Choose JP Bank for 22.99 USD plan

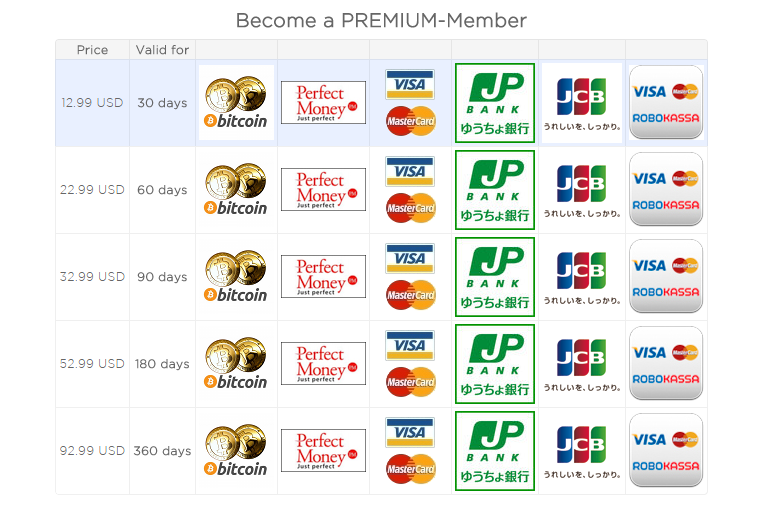coord(495,190)
